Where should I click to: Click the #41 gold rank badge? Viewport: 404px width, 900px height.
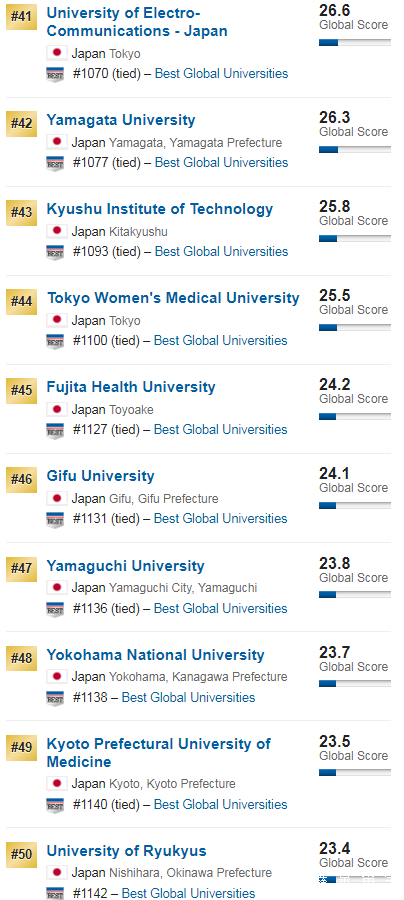click(21, 17)
